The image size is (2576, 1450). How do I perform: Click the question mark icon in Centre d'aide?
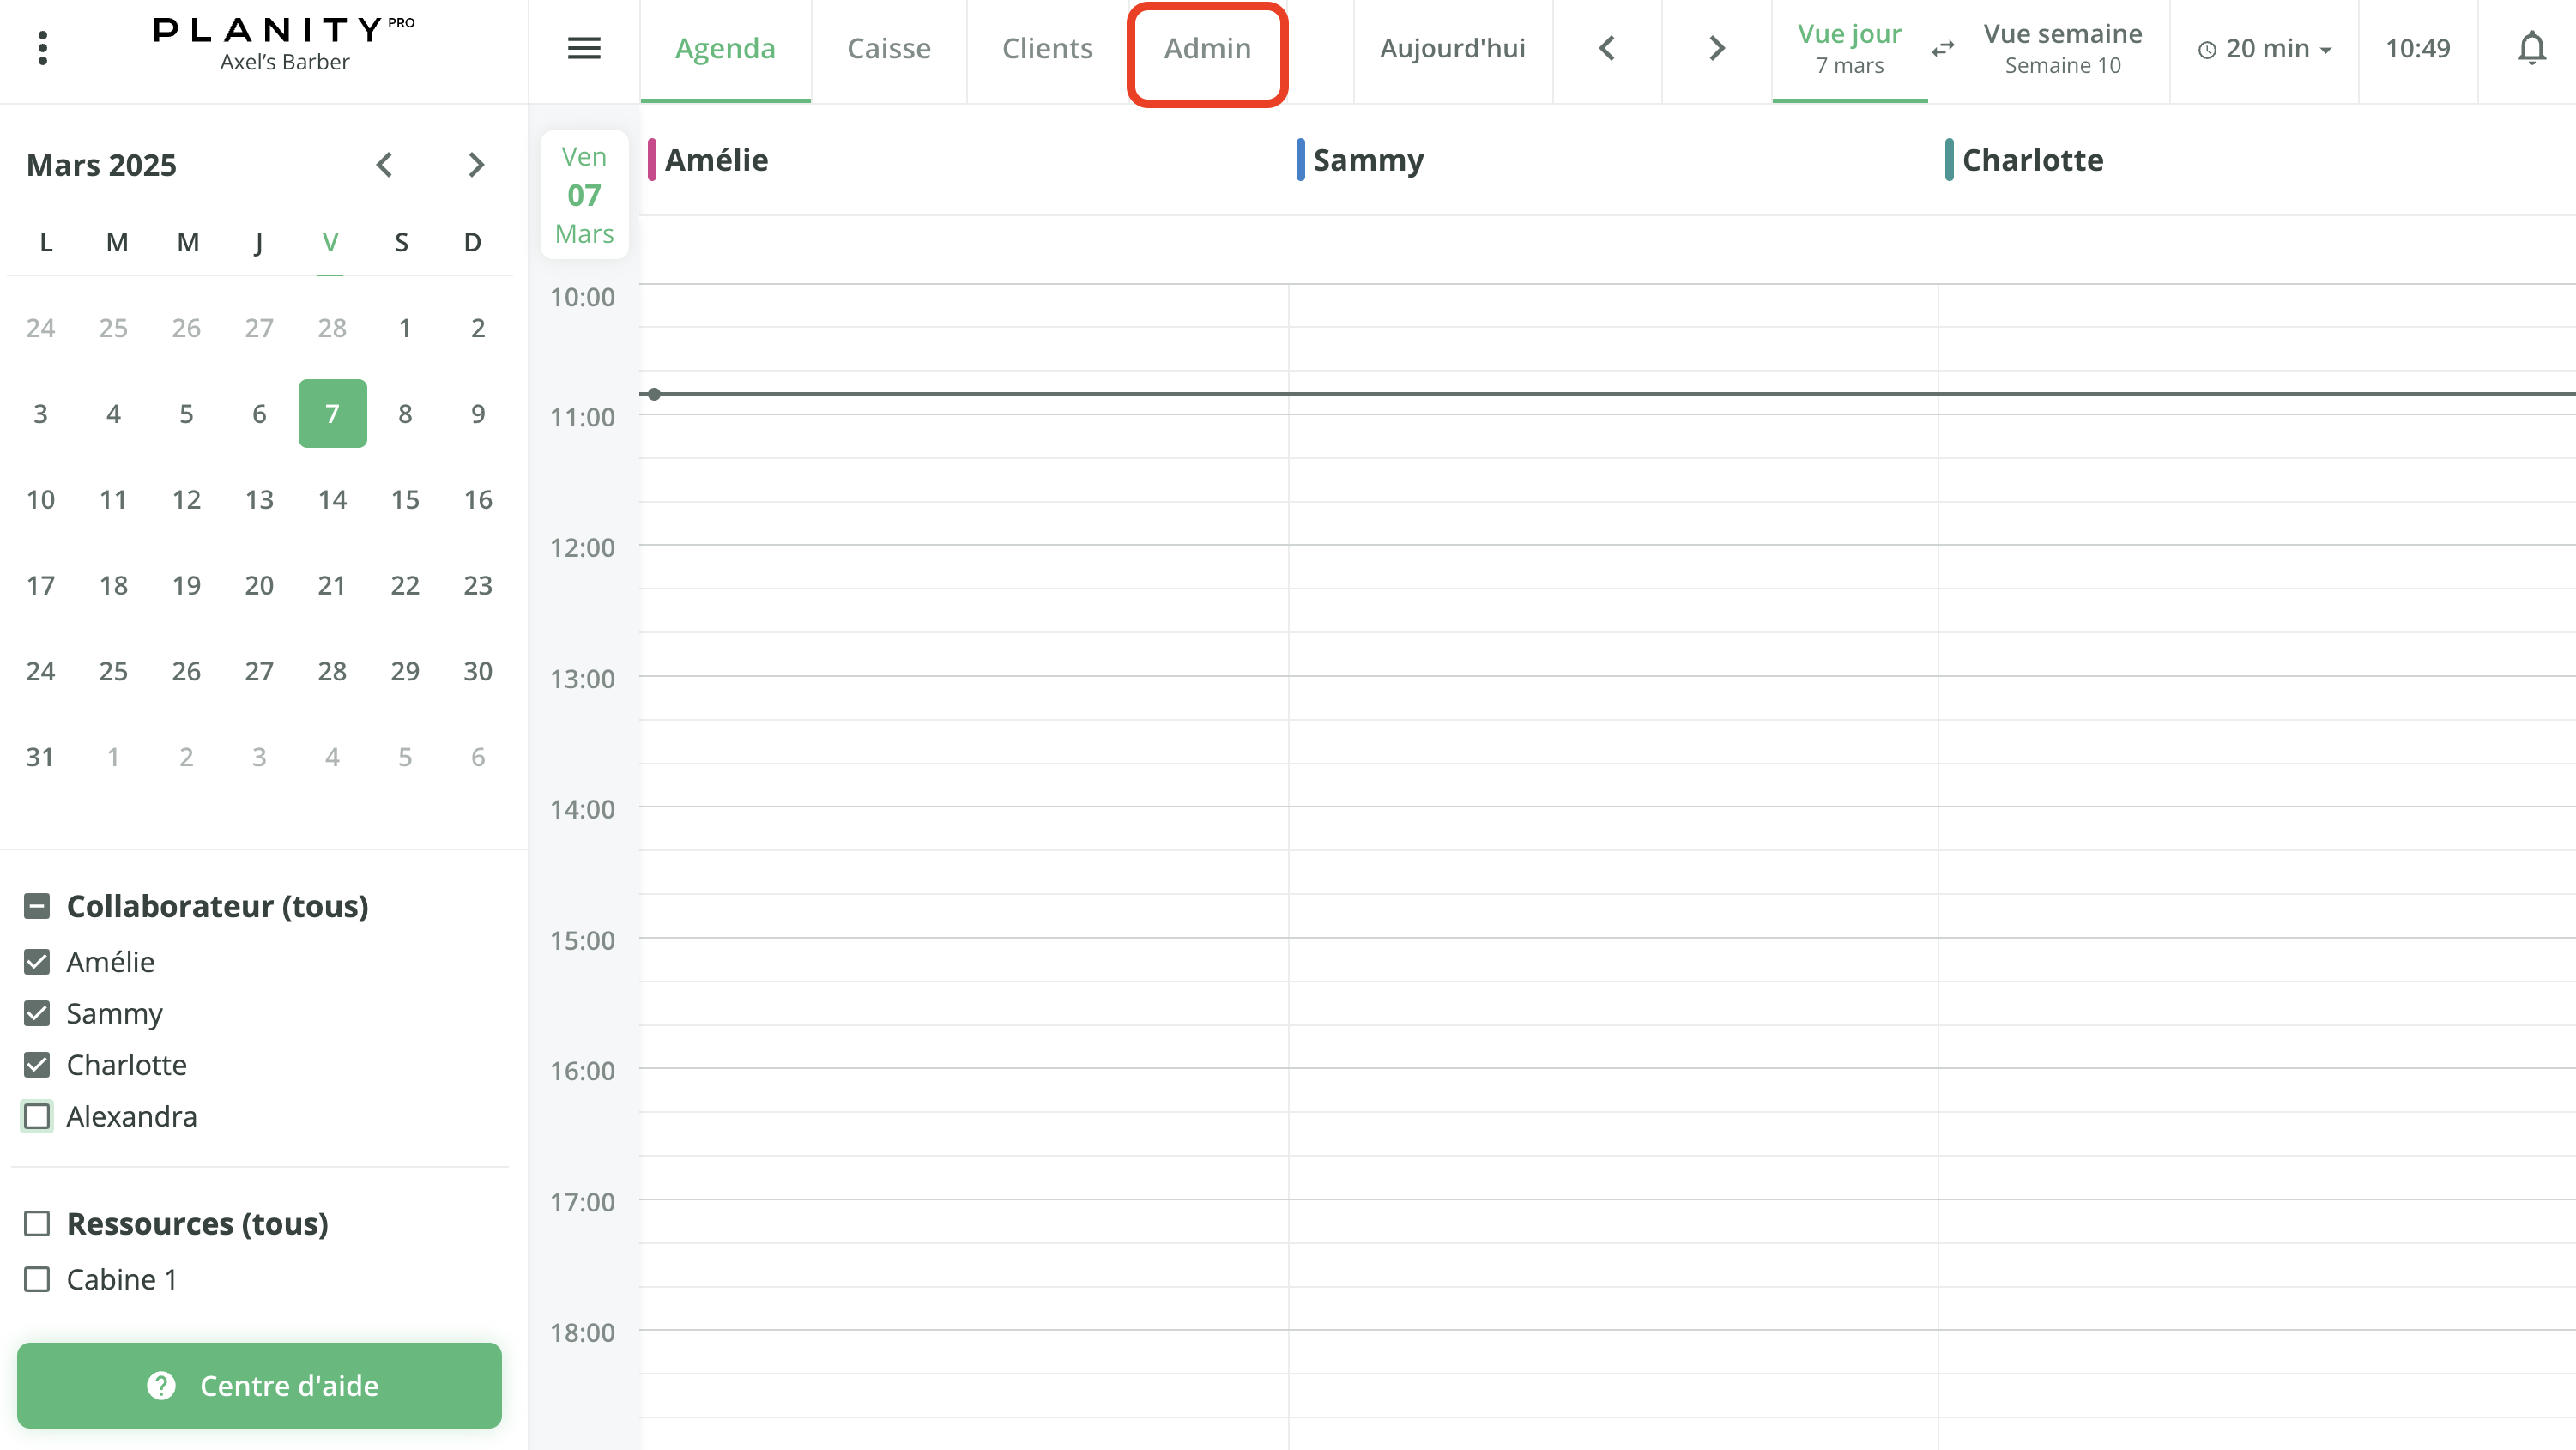pyautogui.click(x=162, y=1386)
